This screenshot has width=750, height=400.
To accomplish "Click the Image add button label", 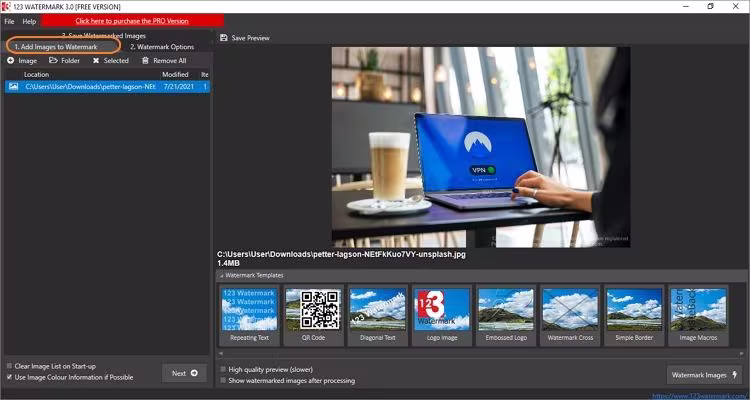I will 27,61.
